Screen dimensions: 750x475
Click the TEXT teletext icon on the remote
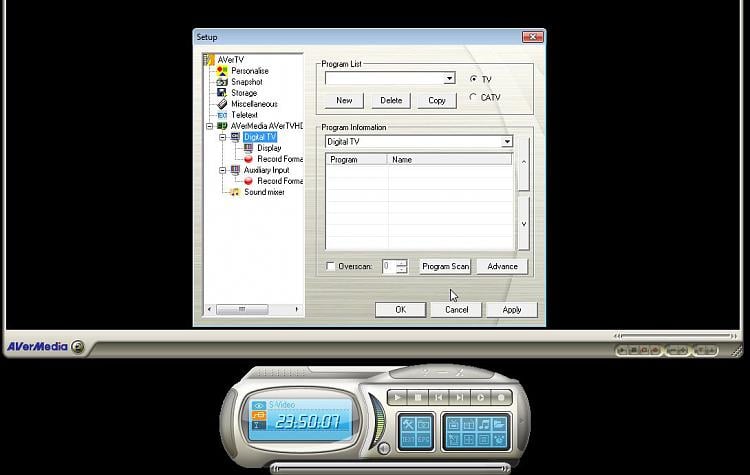[408, 439]
